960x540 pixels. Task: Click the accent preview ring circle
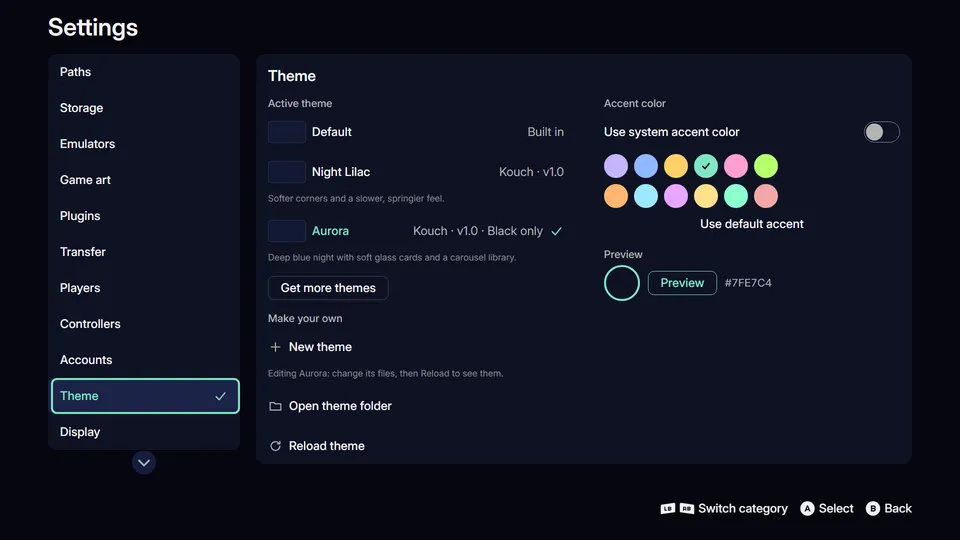pos(621,283)
